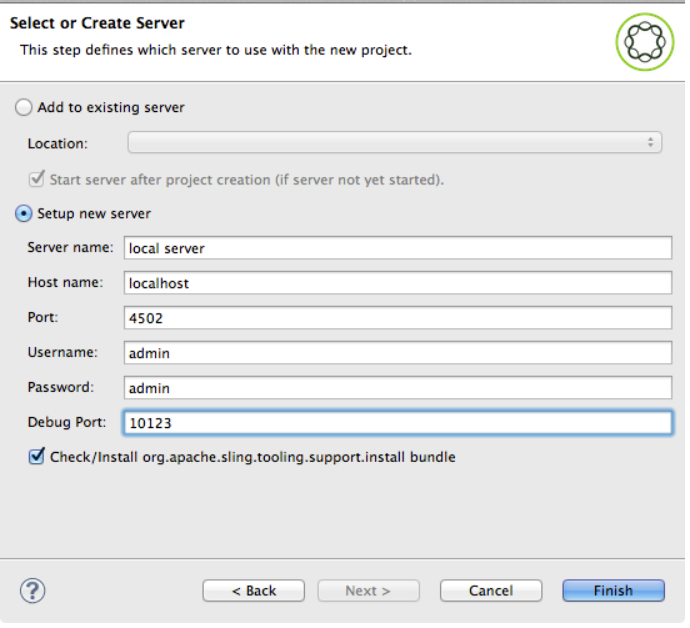The image size is (690, 628).
Task: Click the 'Location:' label
Action: (x=58, y=144)
